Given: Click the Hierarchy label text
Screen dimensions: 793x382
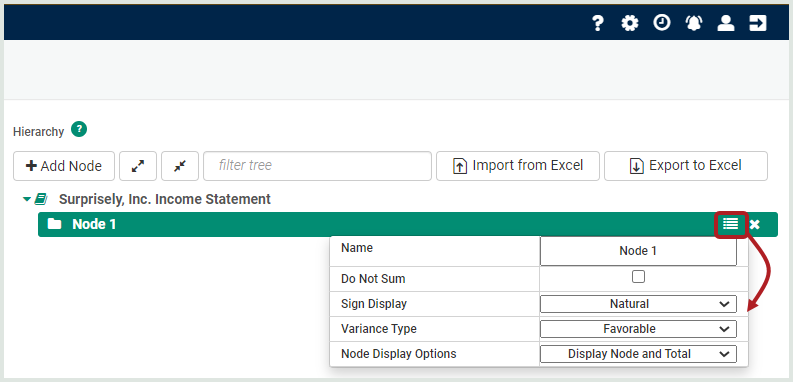Looking at the screenshot, I should click(38, 132).
